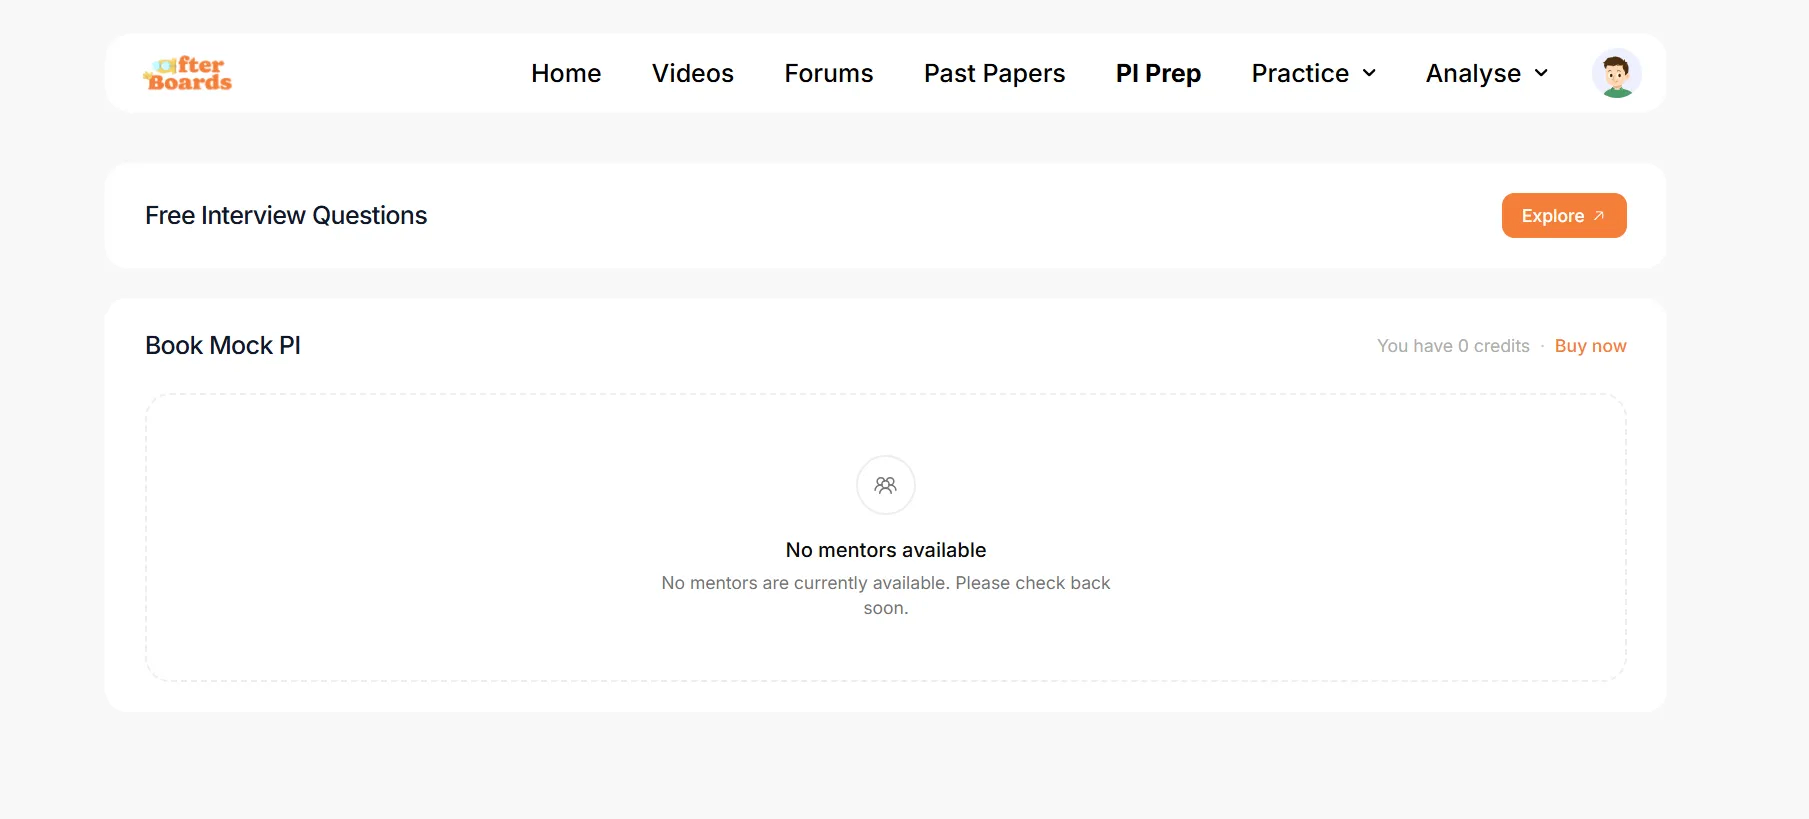Open the Videos section
Viewport: 1809px width, 819px height.
[693, 73]
